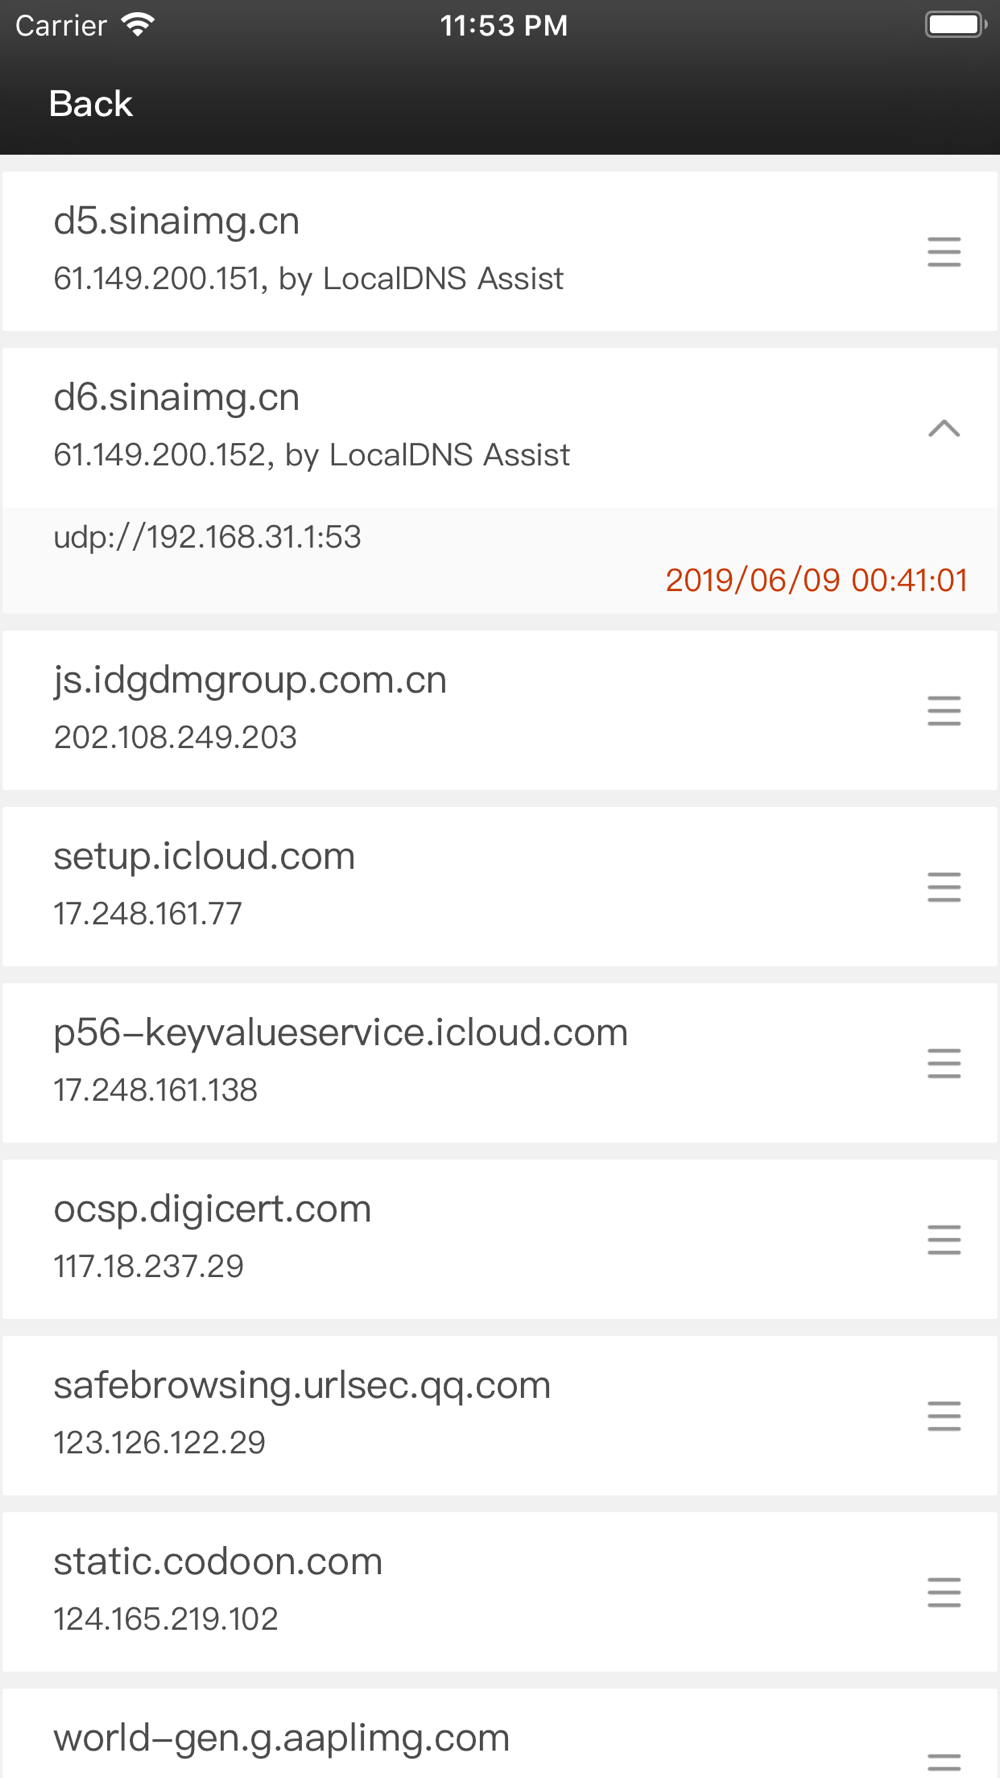Tap menu icon for safebrowsing.urlsec.qq.com
The image size is (1000, 1778).
(943, 1416)
